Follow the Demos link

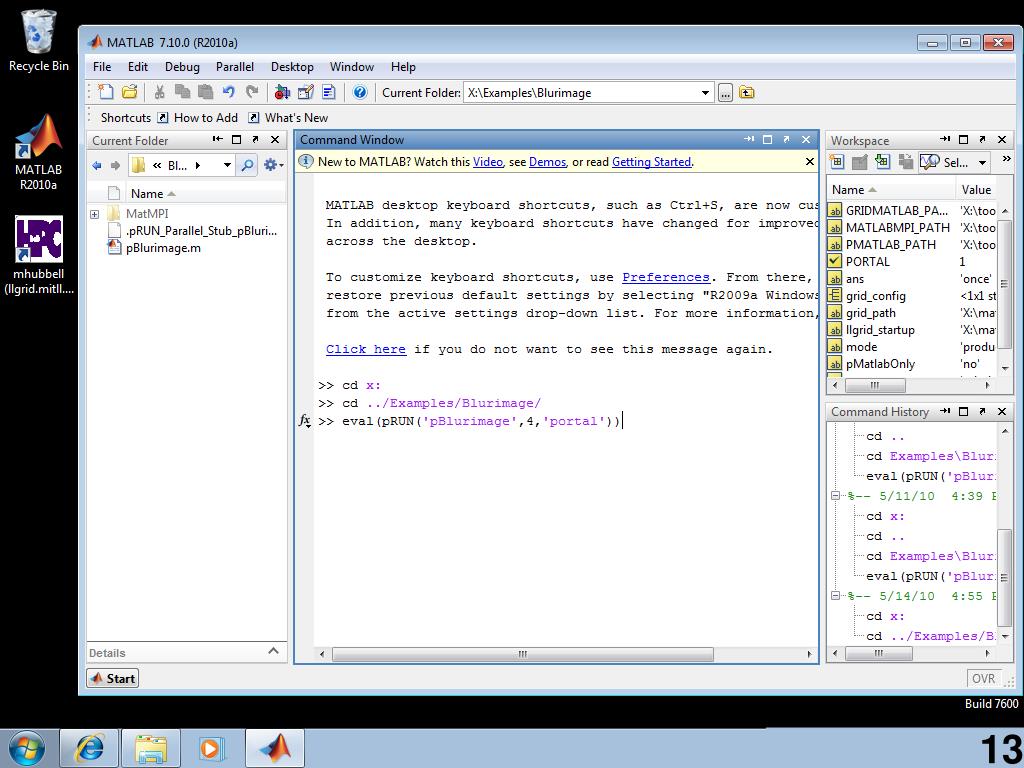[x=547, y=162]
